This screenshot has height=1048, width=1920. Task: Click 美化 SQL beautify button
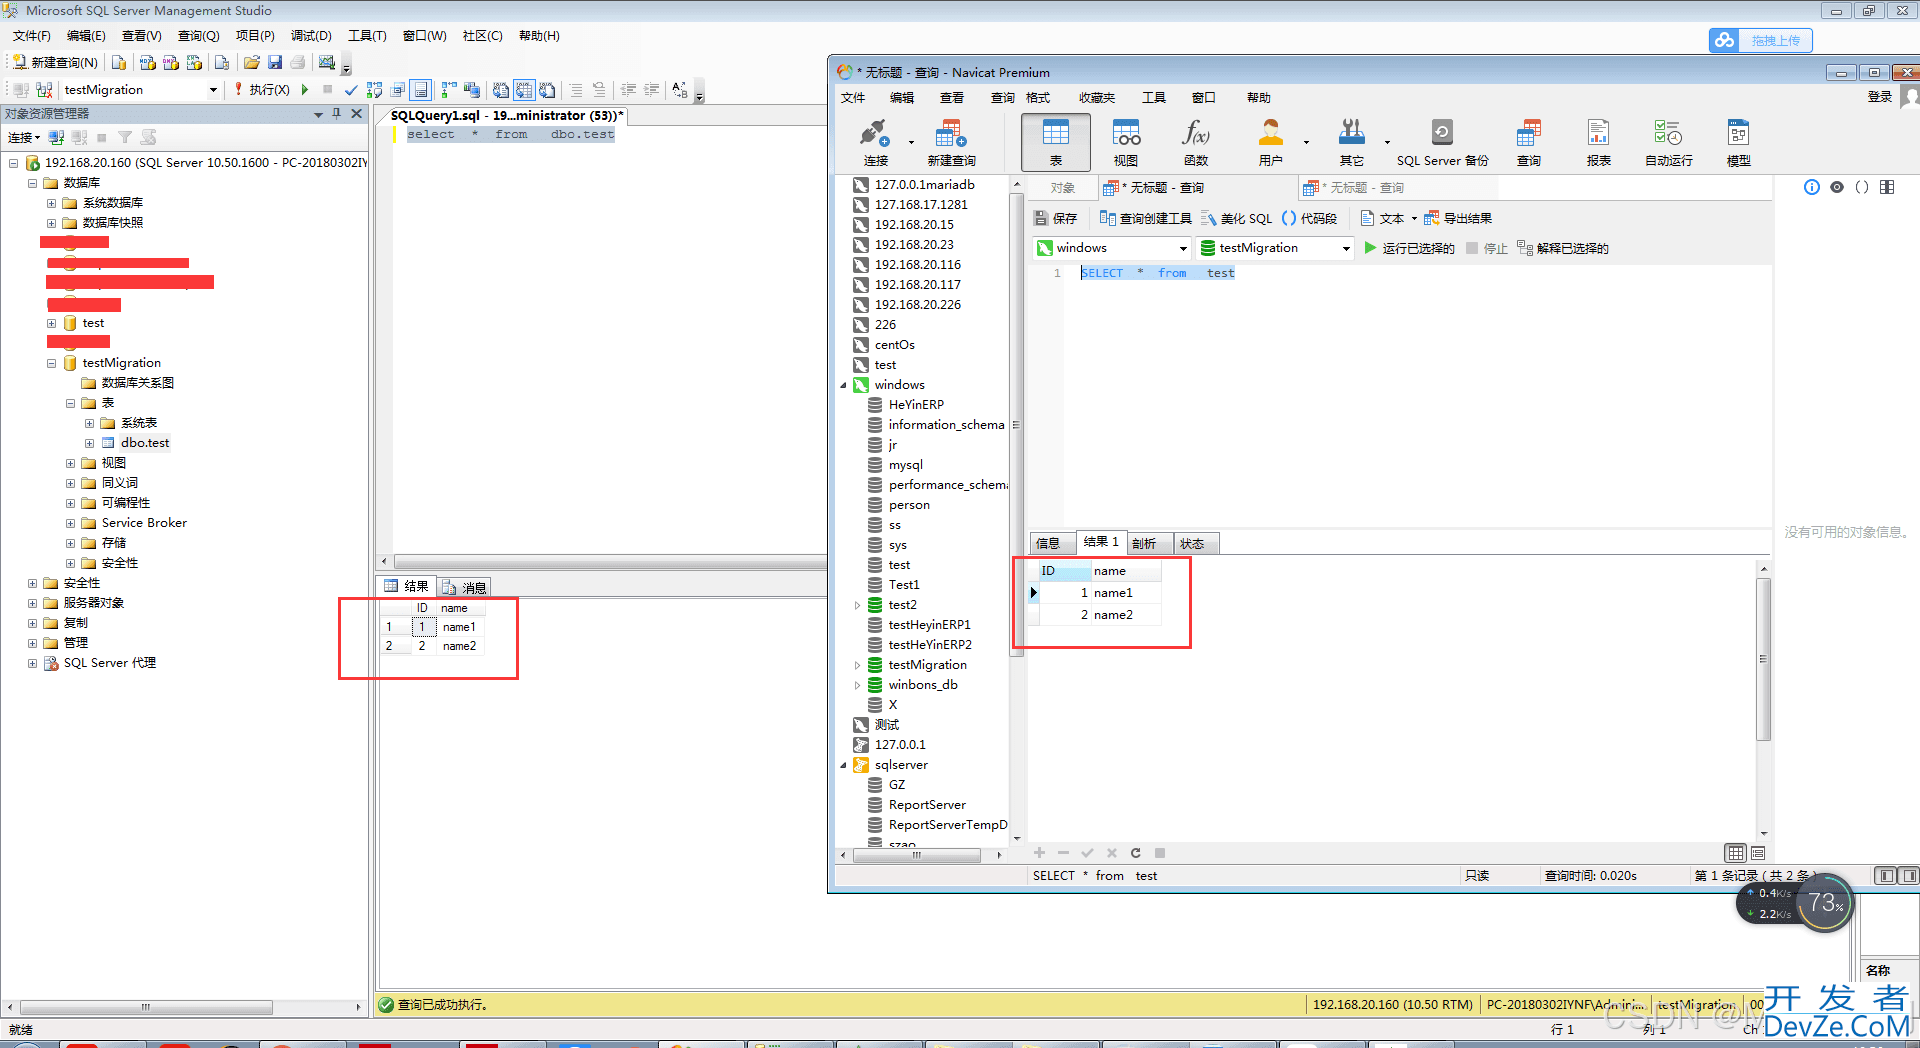pyautogui.click(x=1237, y=218)
